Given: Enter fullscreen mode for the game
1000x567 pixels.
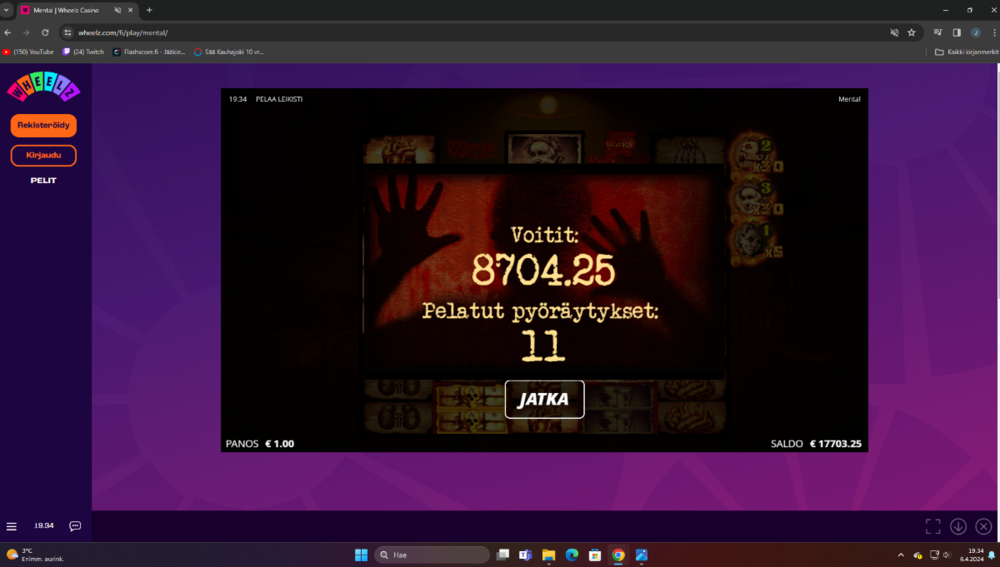Looking at the screenshot, I should (x=933, y=526).
